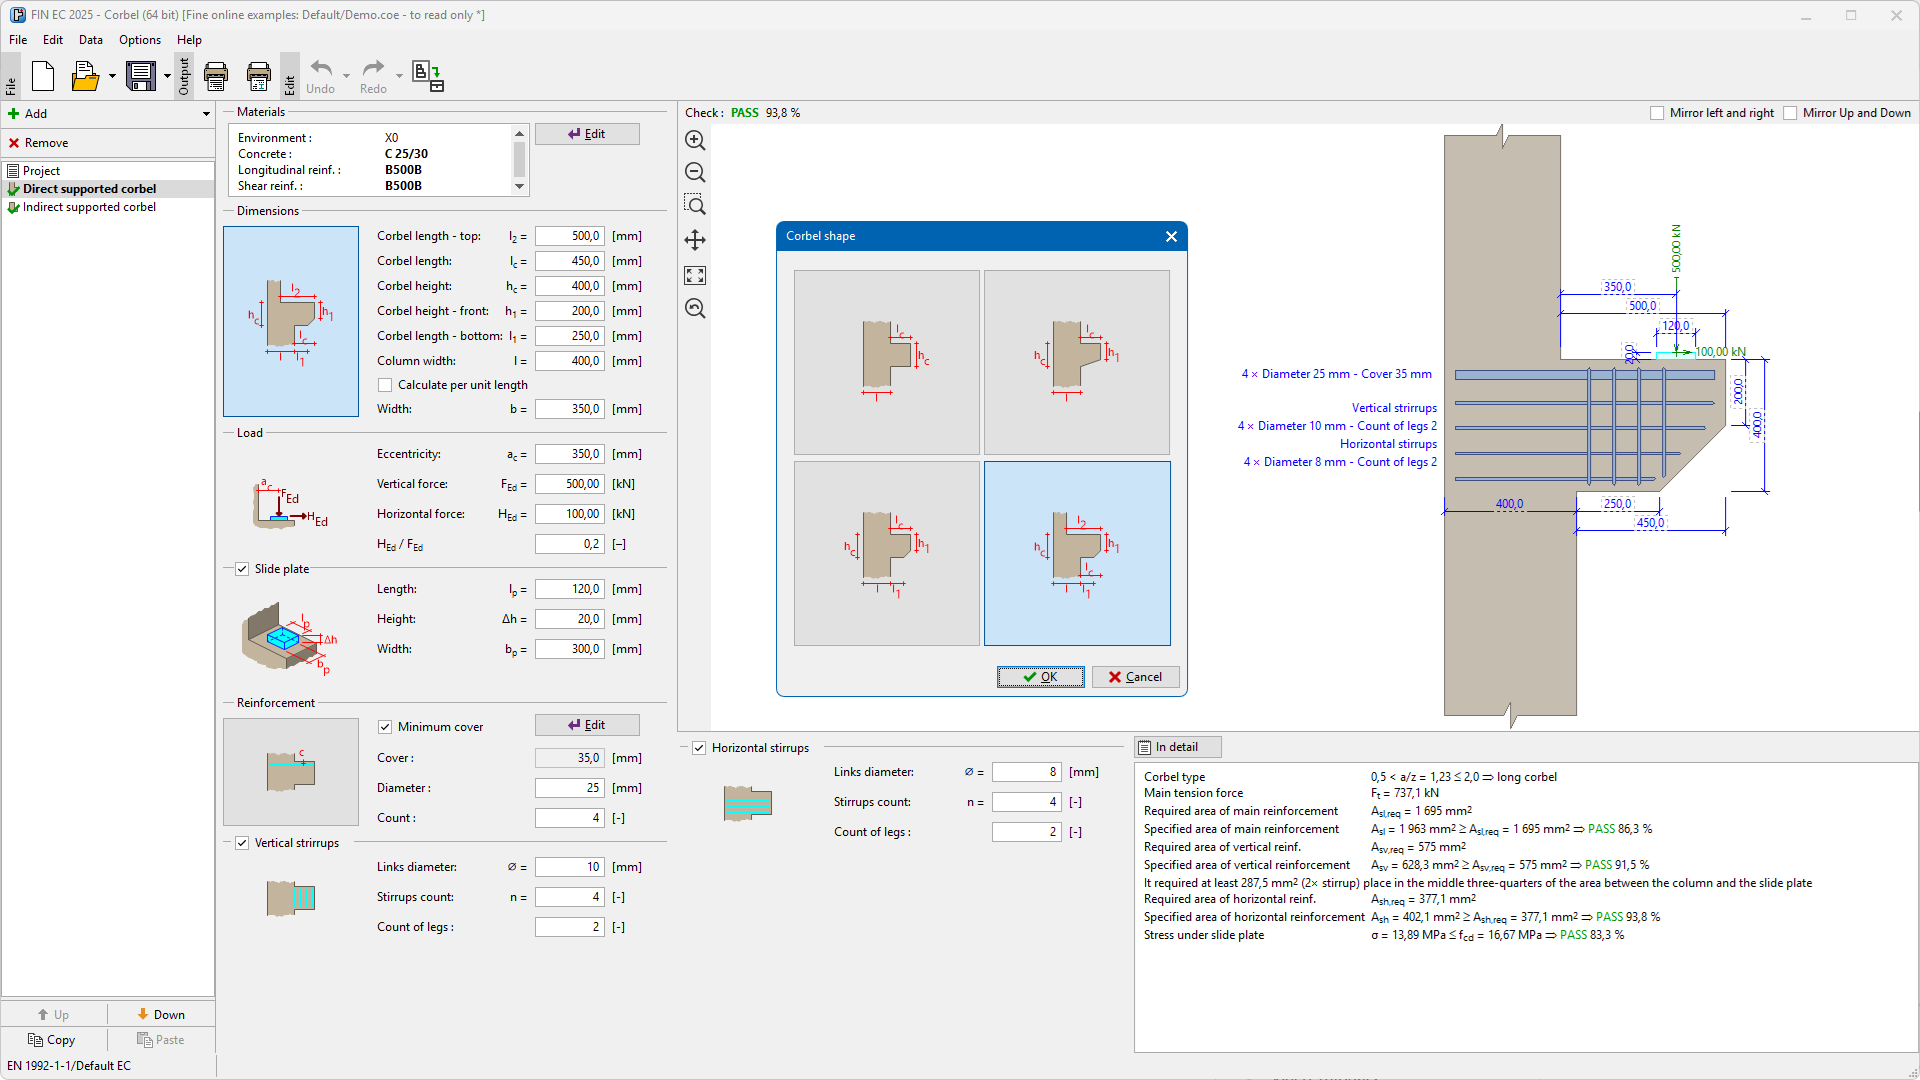Enable Mirror left and right checkbox
The image size is (1920, 1080).
coord(1657,113)
